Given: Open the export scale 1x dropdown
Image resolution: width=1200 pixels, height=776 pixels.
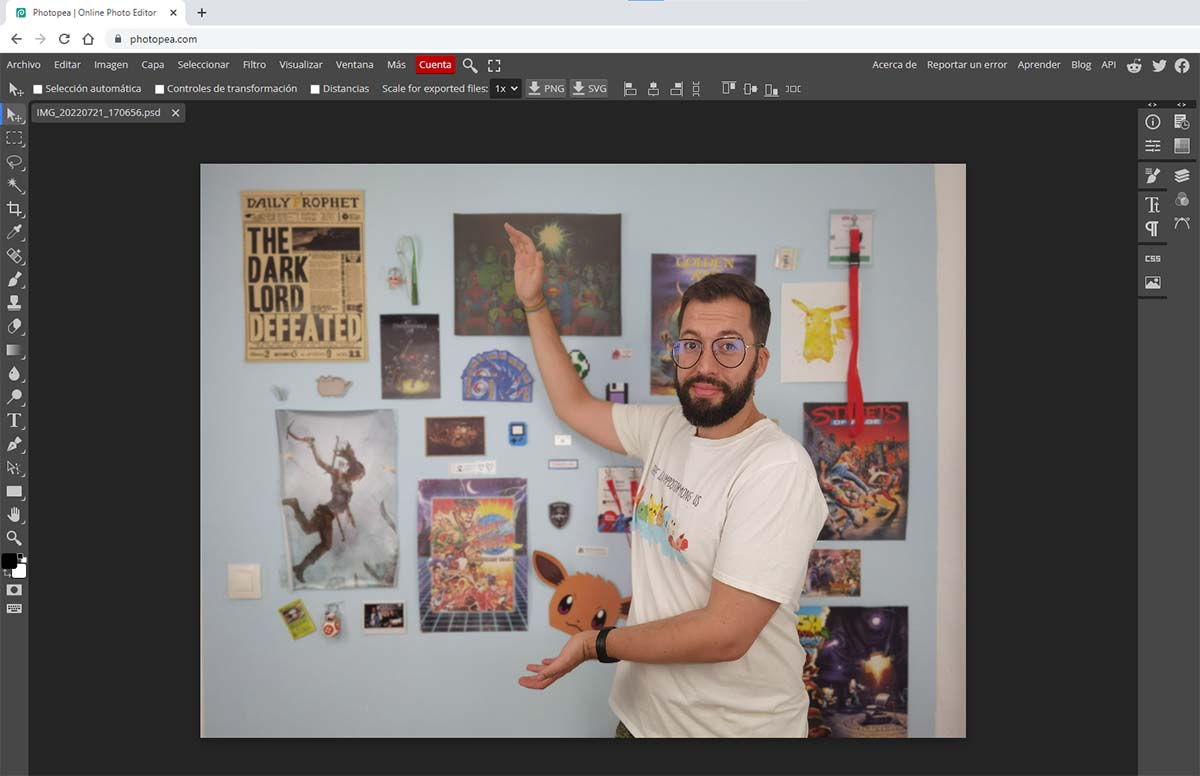Looking at the screenshot, I should tap(506, 89).
